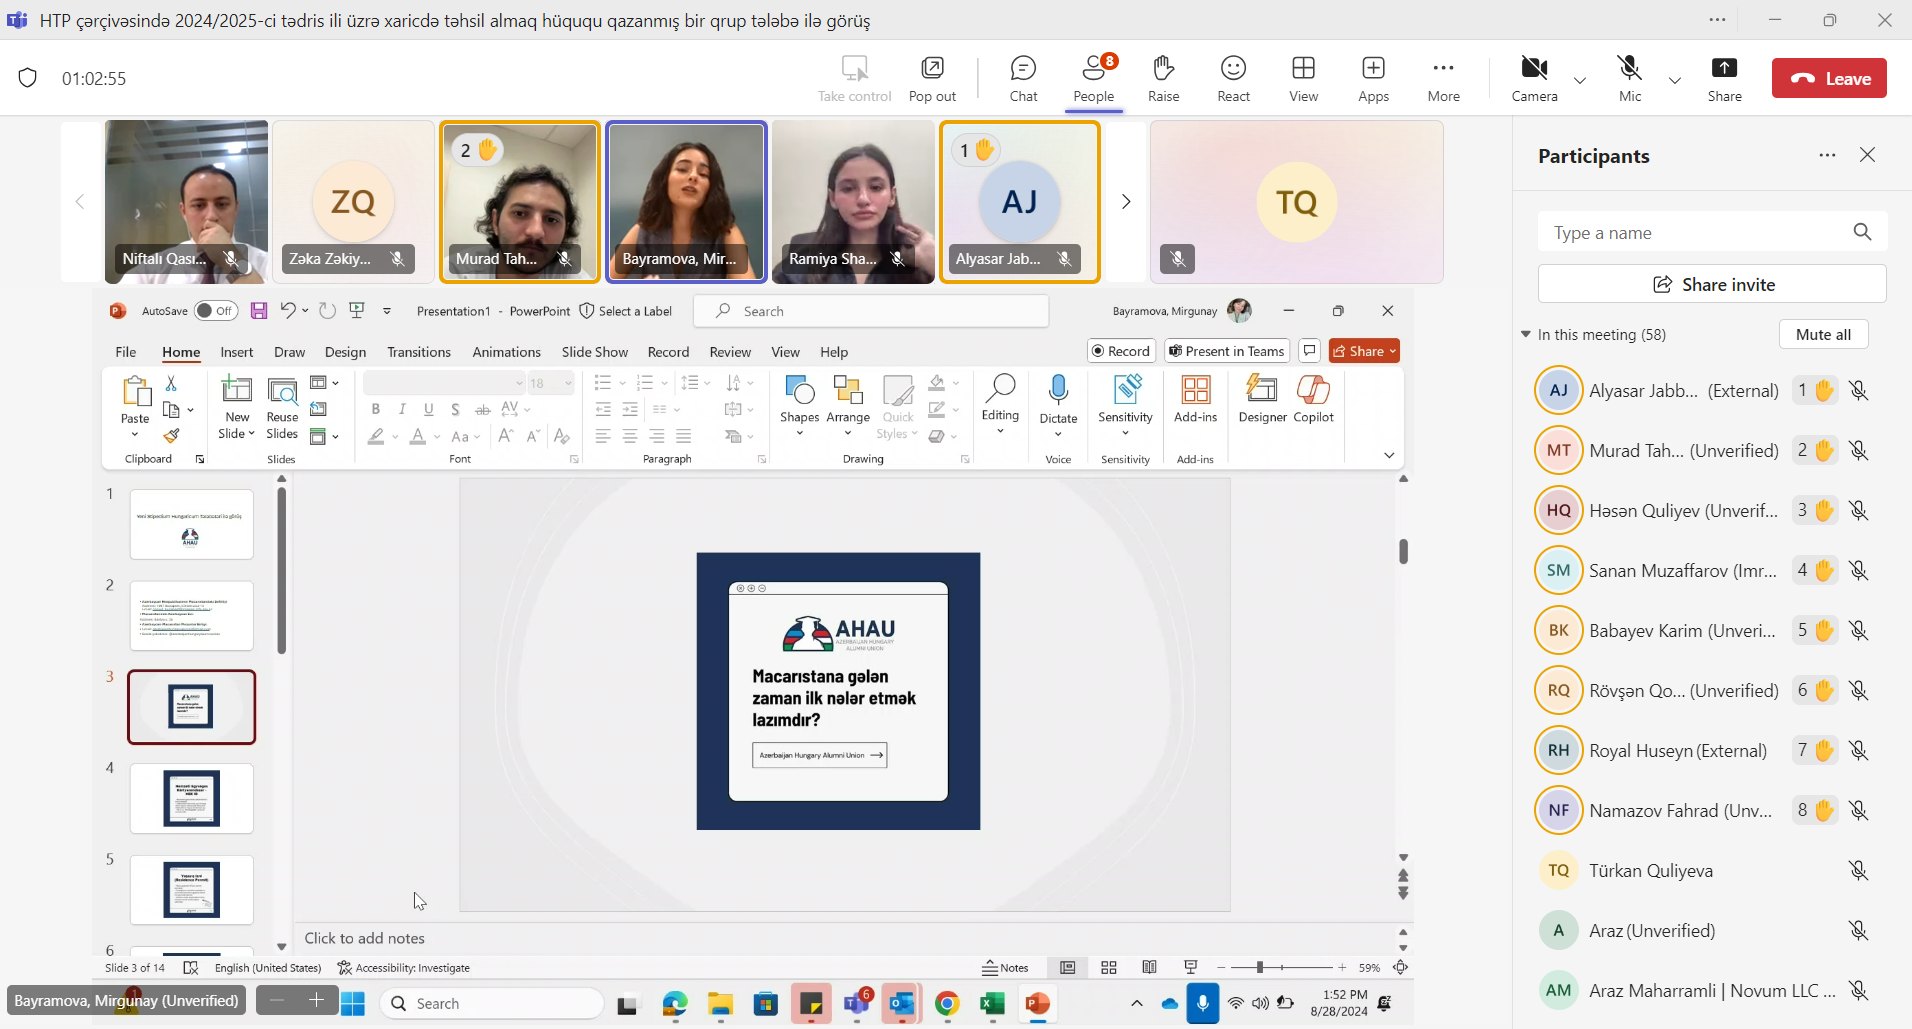Open Reuse Slides in PowerPoint

pyautogui.click(x=282, y=407)
